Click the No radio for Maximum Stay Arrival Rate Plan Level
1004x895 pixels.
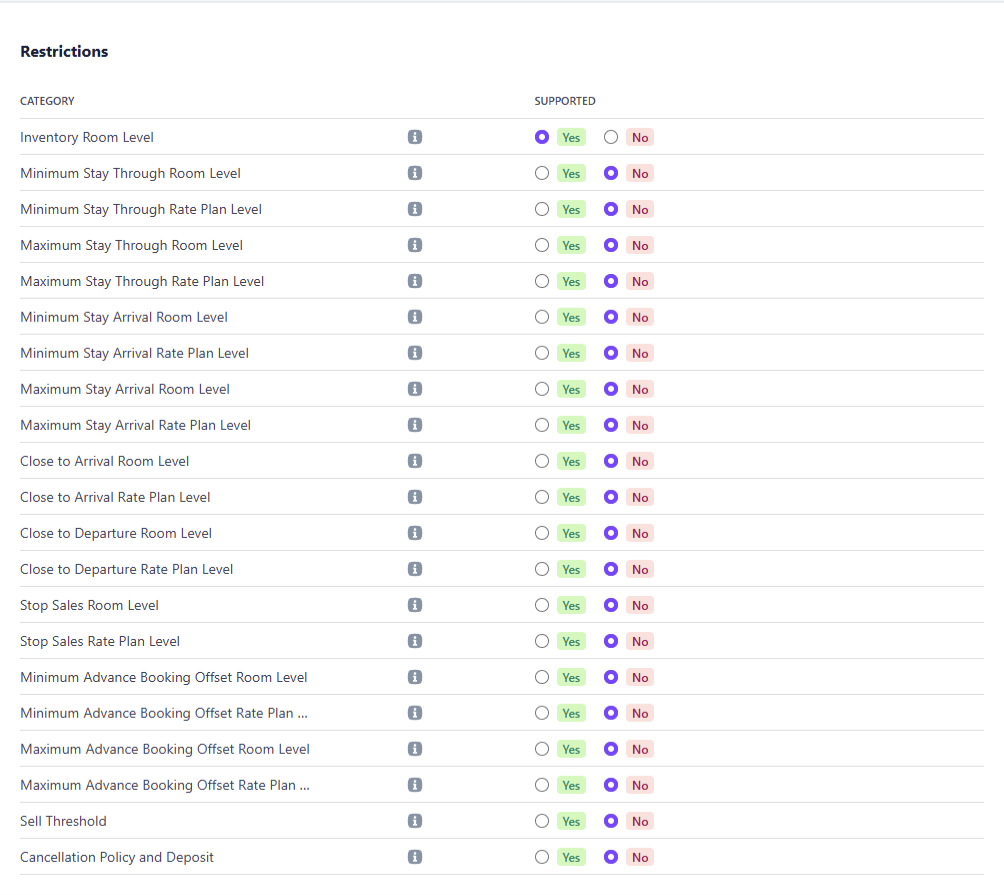pos(611,425)
